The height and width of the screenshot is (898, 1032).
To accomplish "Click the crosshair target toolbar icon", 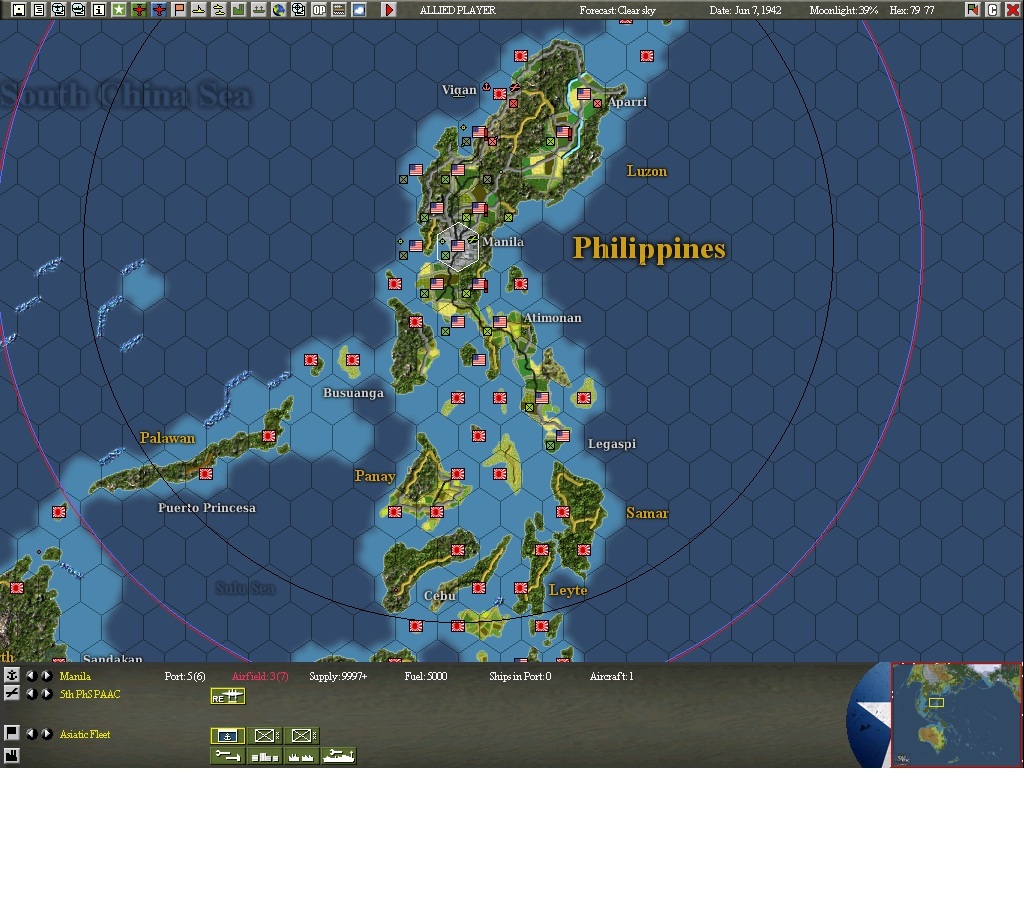I will coord(299,10).
